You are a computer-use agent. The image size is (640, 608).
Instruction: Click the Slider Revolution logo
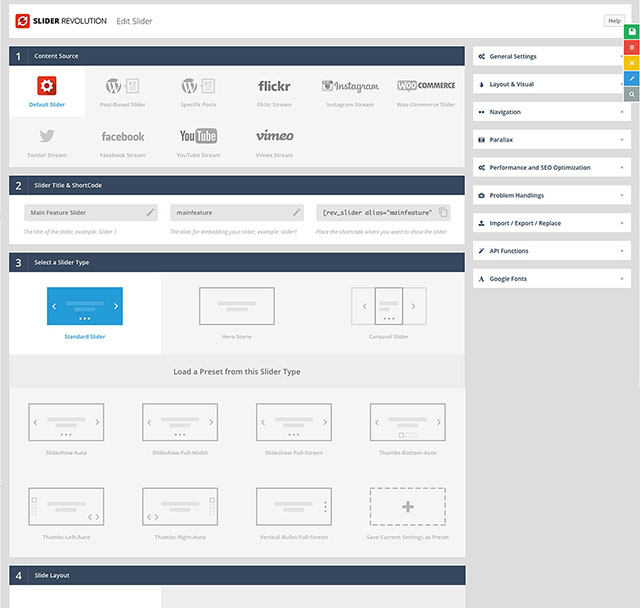61,21
